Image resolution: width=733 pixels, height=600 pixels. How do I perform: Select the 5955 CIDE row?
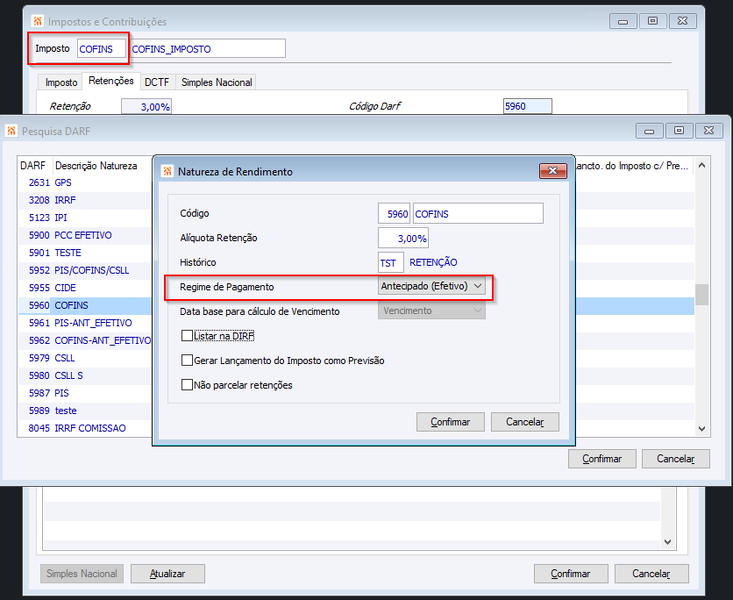(85, 288)
